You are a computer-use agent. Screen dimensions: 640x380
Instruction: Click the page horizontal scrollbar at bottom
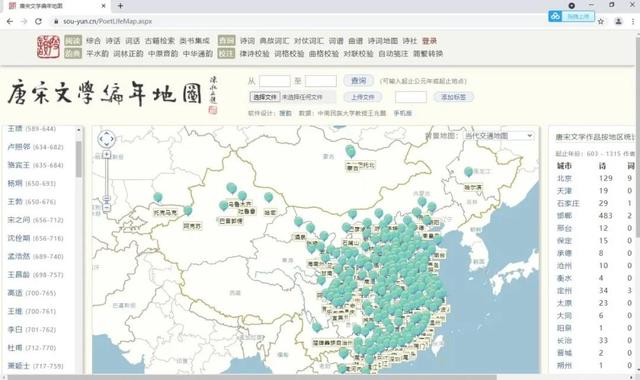251,377
